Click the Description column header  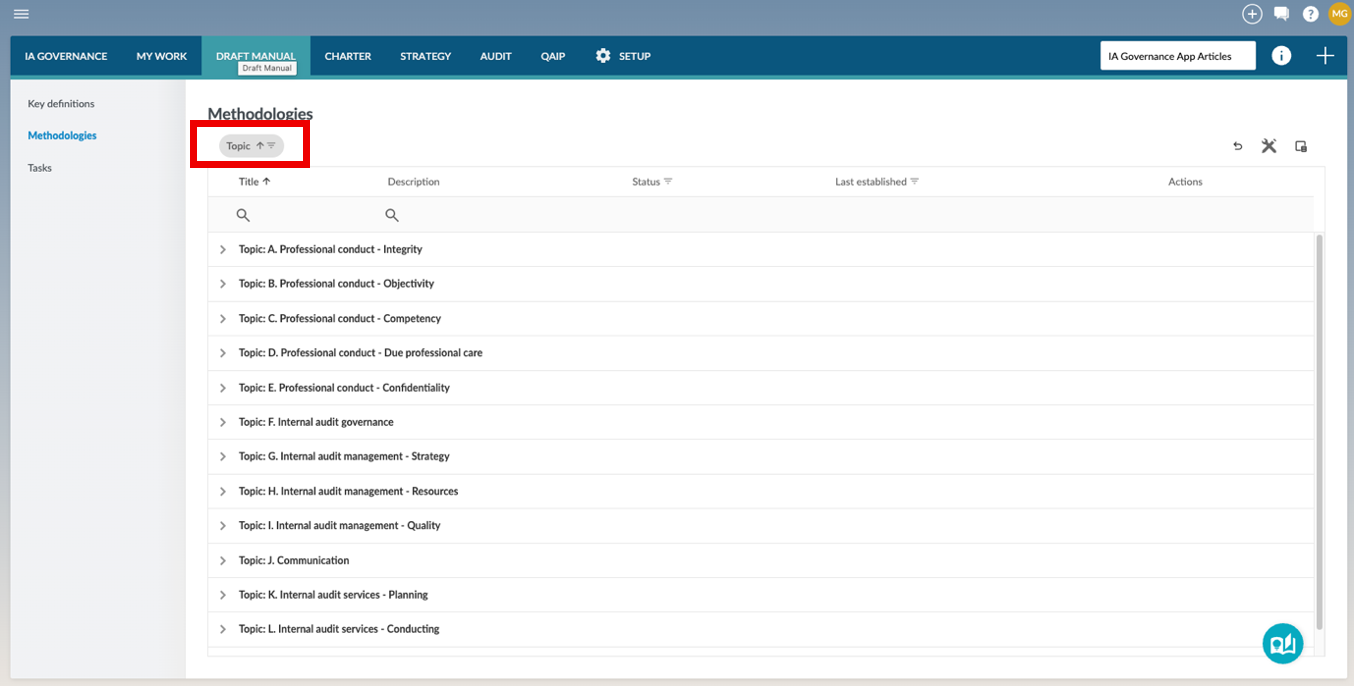pos(414,182)
